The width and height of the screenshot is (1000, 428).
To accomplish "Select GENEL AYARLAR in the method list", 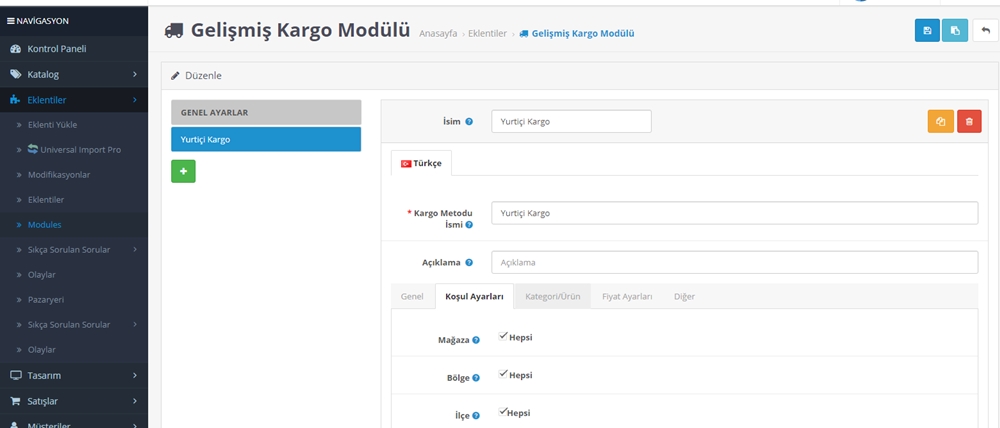I will [266, 112].
